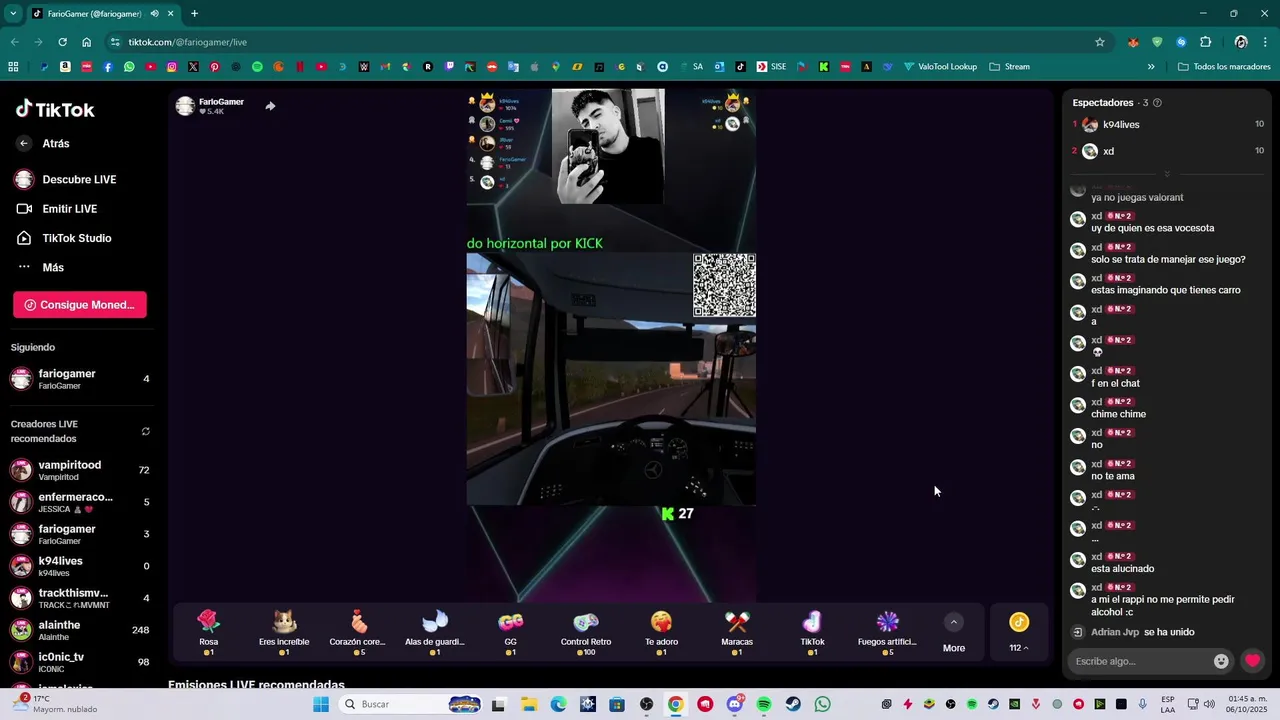Image resolution: width=1280 pixels, height=720 pixels.
Task: Click the Espectadores info icon
Action: 1157,103
